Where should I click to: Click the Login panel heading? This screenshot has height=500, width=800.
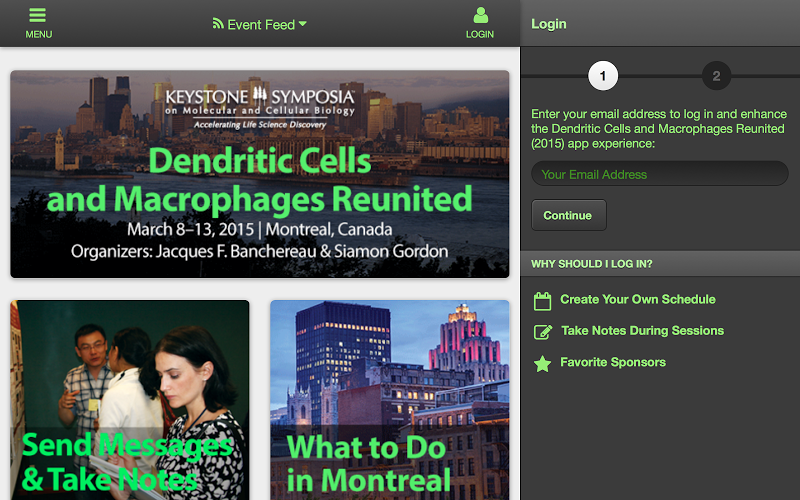pos(549,24)
